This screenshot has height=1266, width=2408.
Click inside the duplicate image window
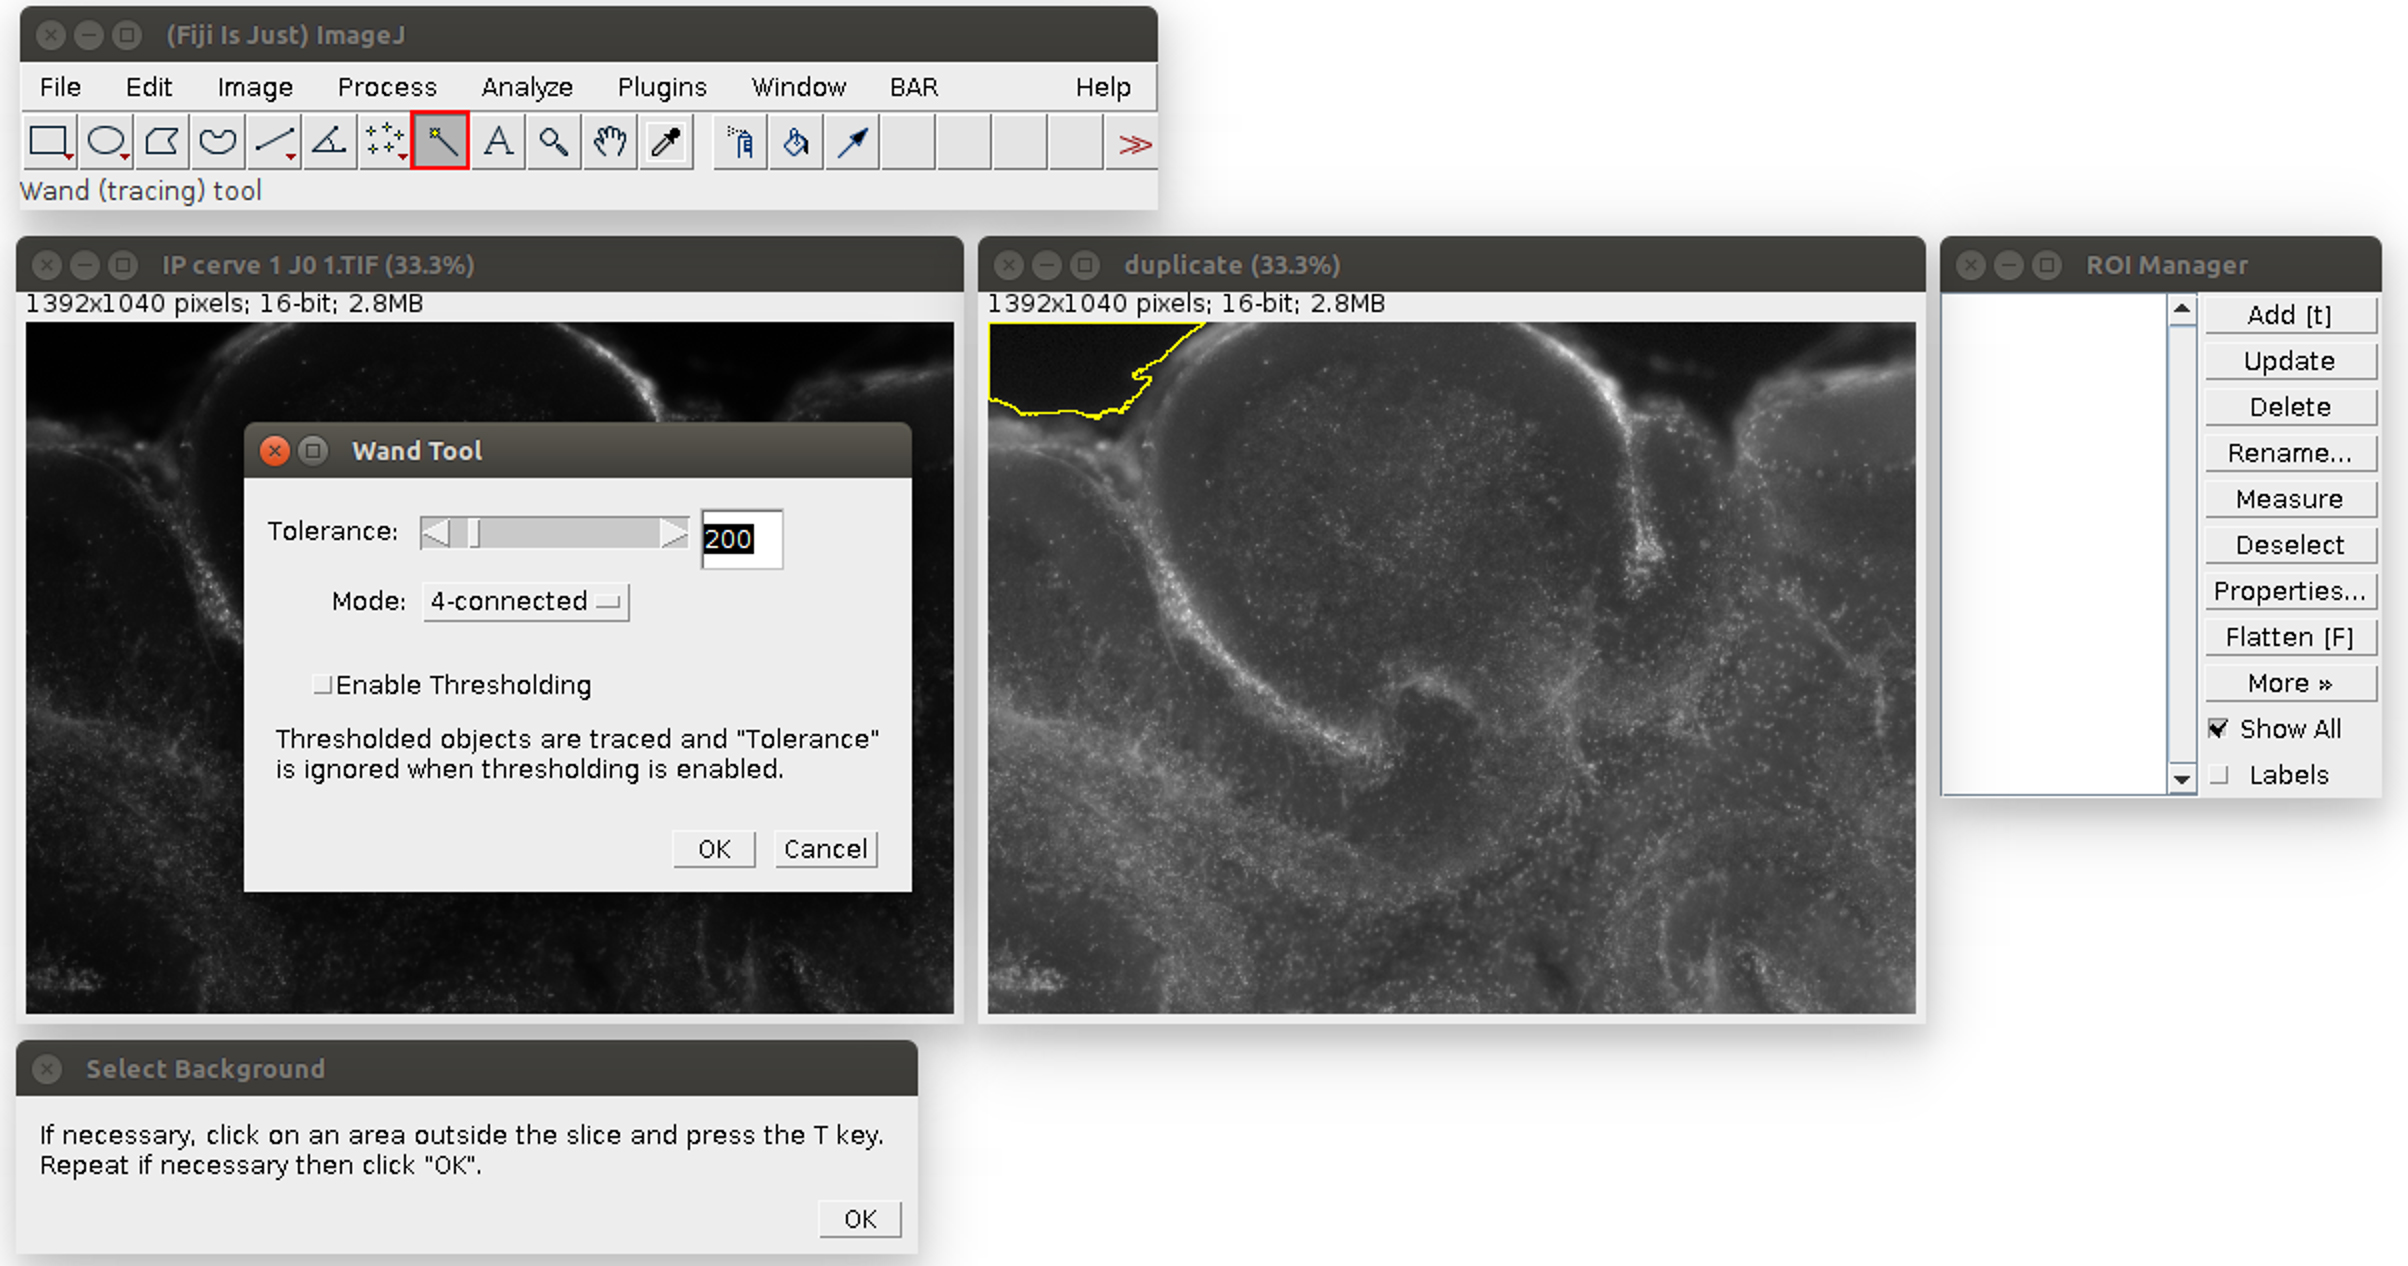[x=1452, y=668]
